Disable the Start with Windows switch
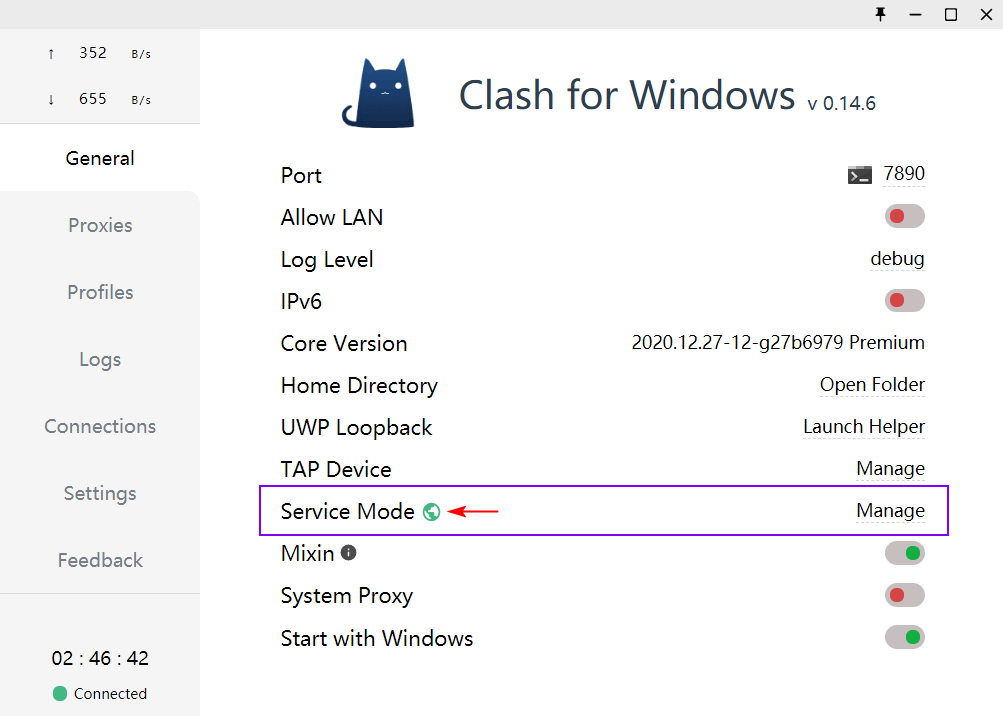1003x716 pixels. (x=904, y=637)
